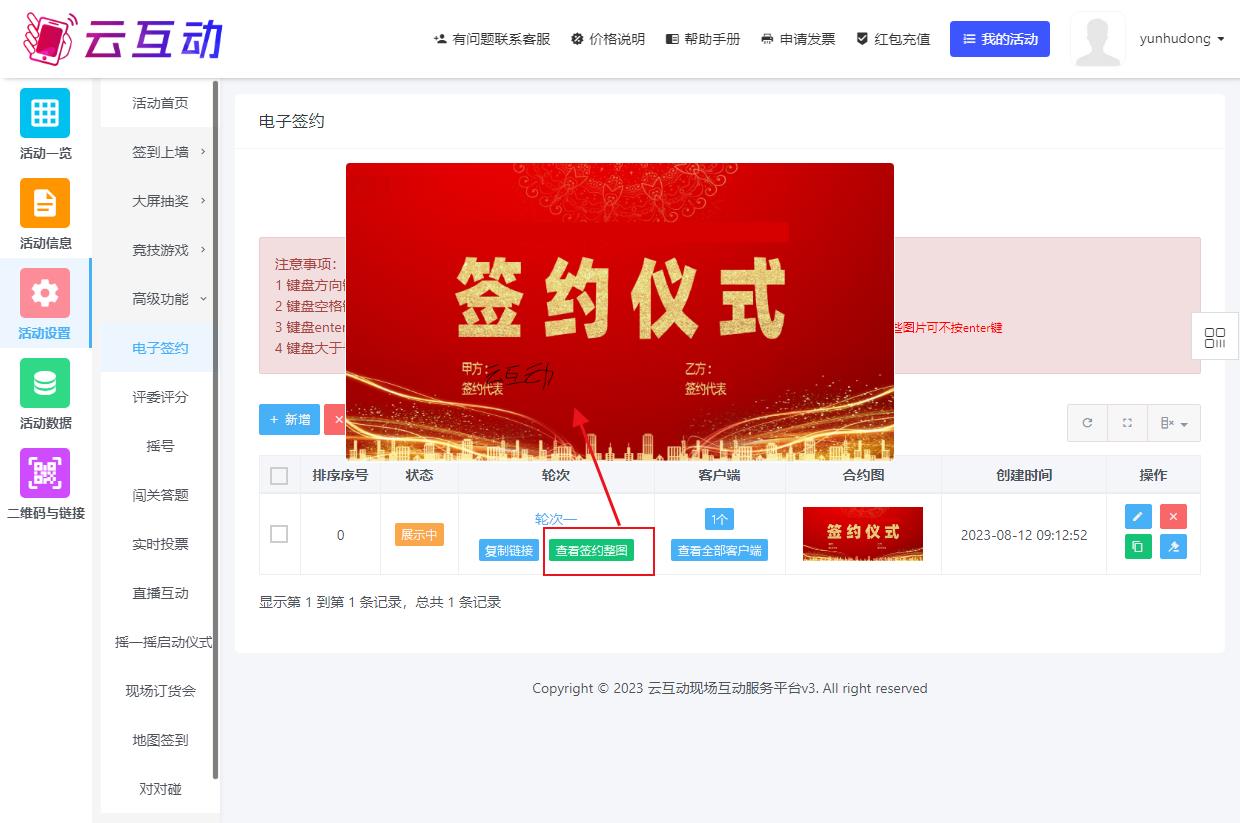1240x823 pixels.
Task: Open 活动数据 in the left sidebar
Action: (45, 394)
